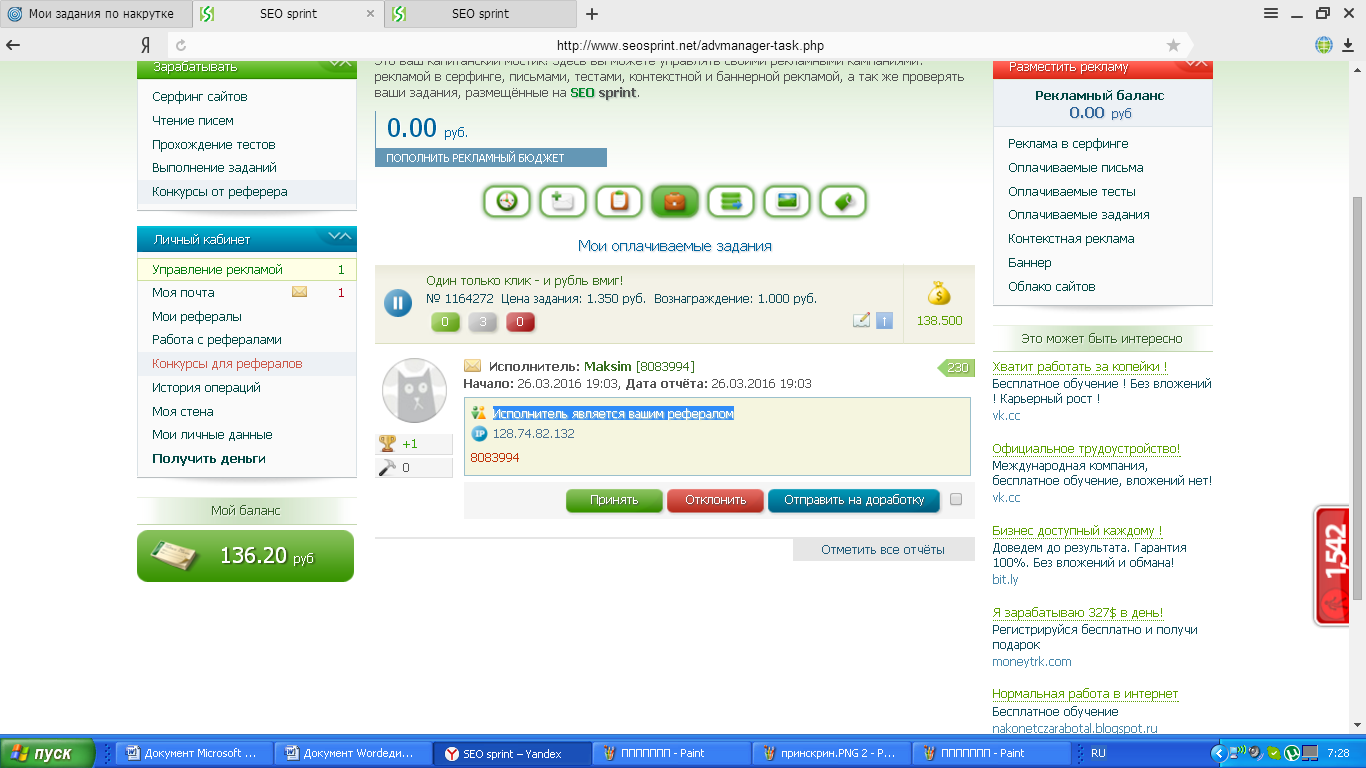Click the address bar URL field
1366x768 pixels.
click(x=690, y=45)
